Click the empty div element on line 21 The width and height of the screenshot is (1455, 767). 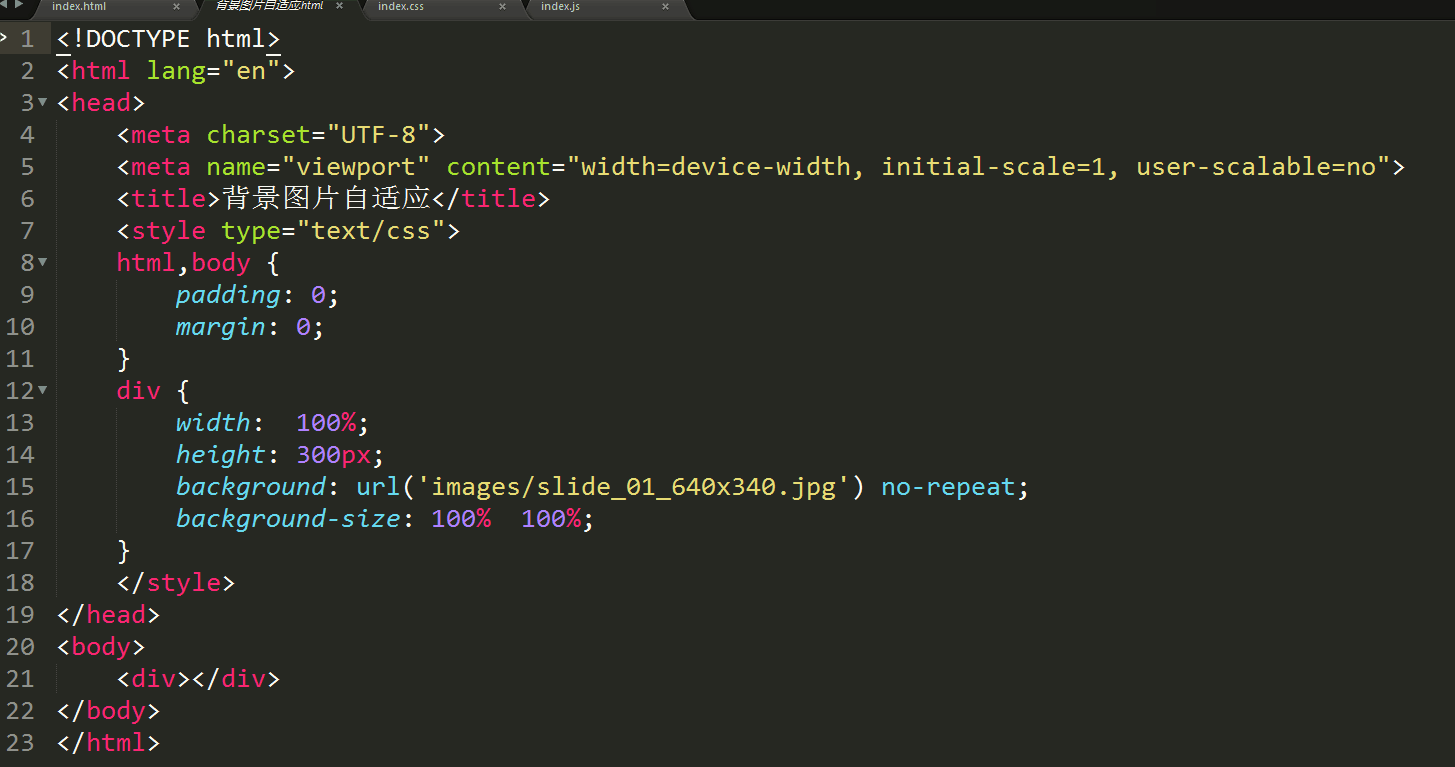point(198,679)
